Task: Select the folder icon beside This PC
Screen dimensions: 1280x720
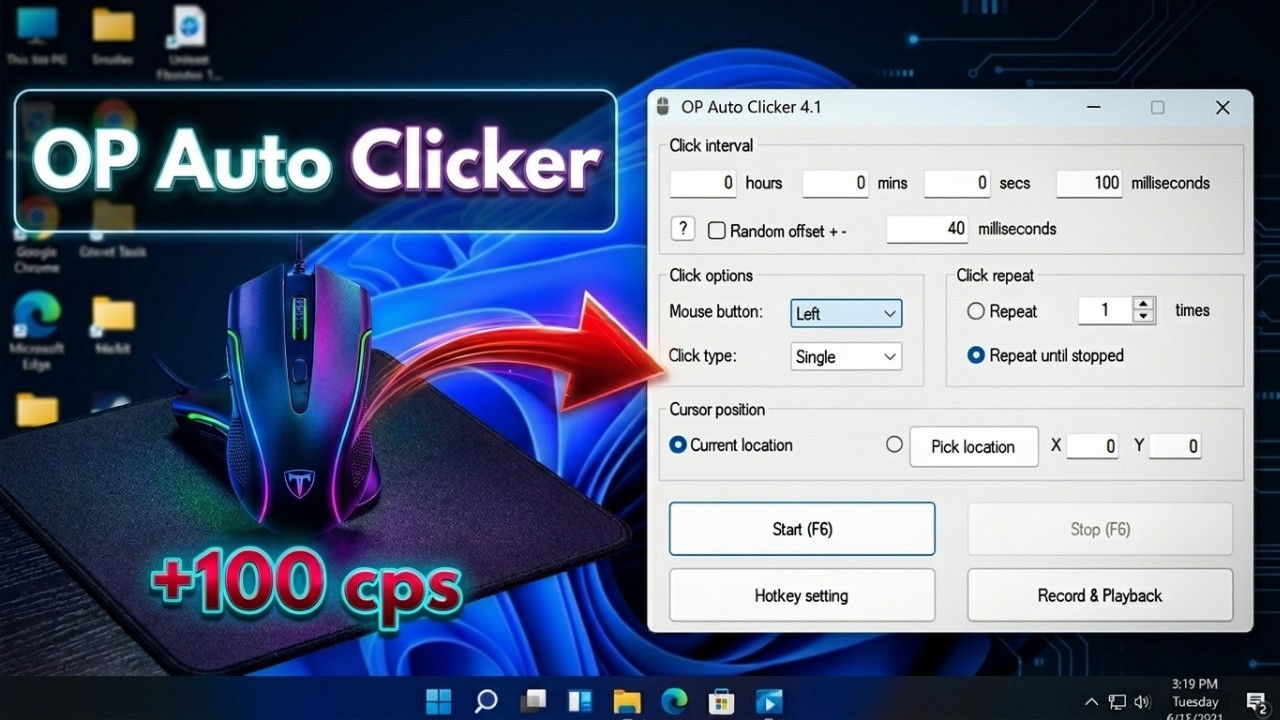Action: [x=113, y=35]
